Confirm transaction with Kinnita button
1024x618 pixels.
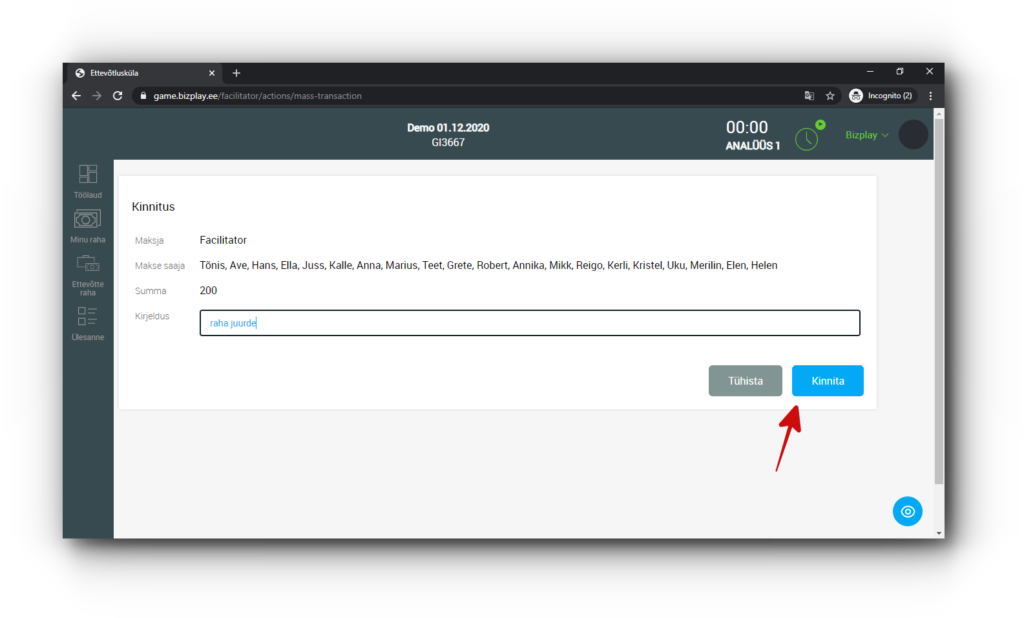coord(827,381)
